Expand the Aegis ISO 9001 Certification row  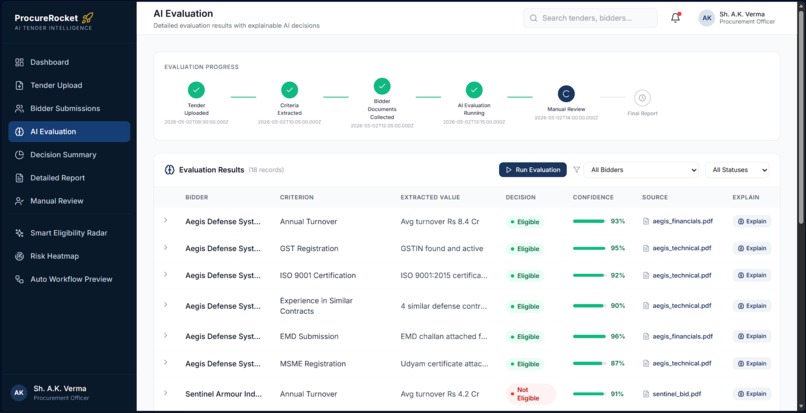[x=166, y=274]
